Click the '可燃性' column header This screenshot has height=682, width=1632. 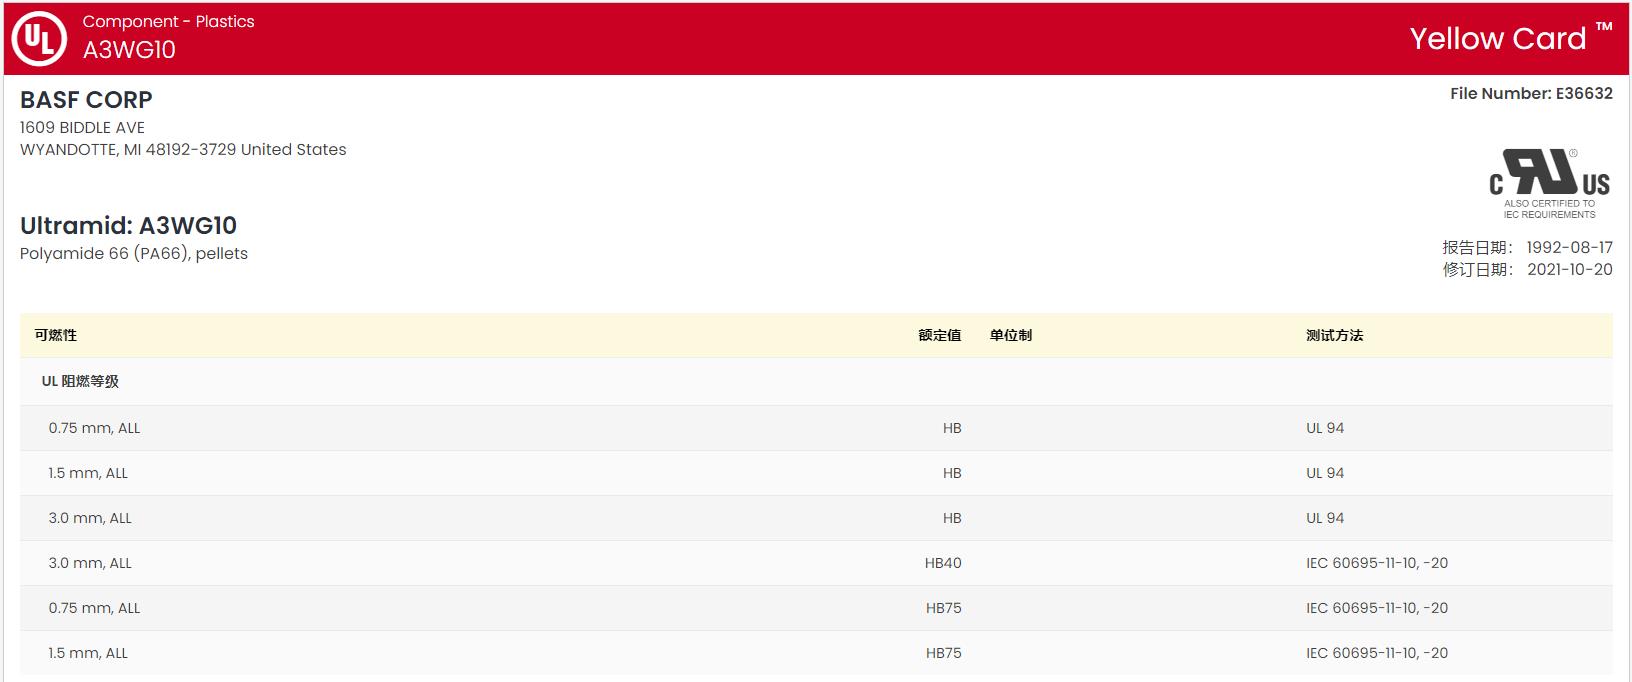coord(56,335)
